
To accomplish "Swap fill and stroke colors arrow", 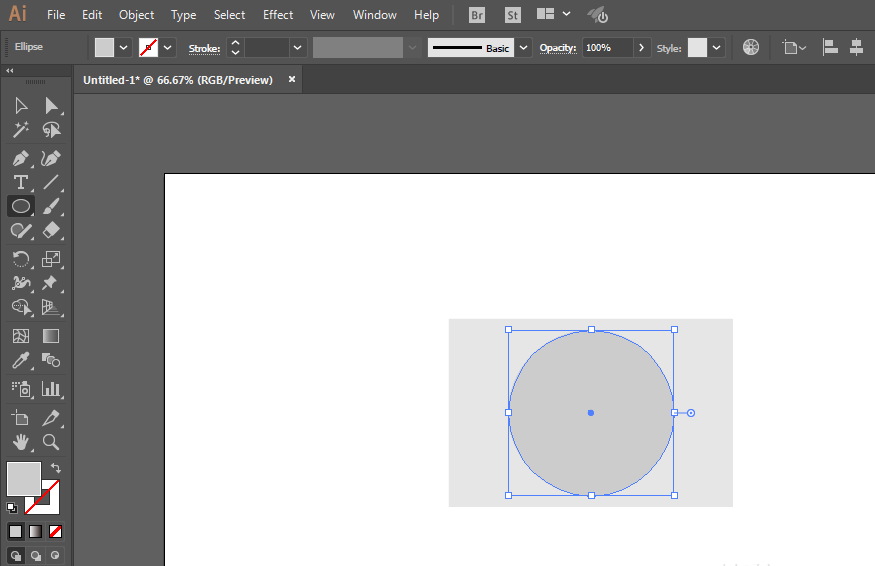I will (x=56, y=468).
